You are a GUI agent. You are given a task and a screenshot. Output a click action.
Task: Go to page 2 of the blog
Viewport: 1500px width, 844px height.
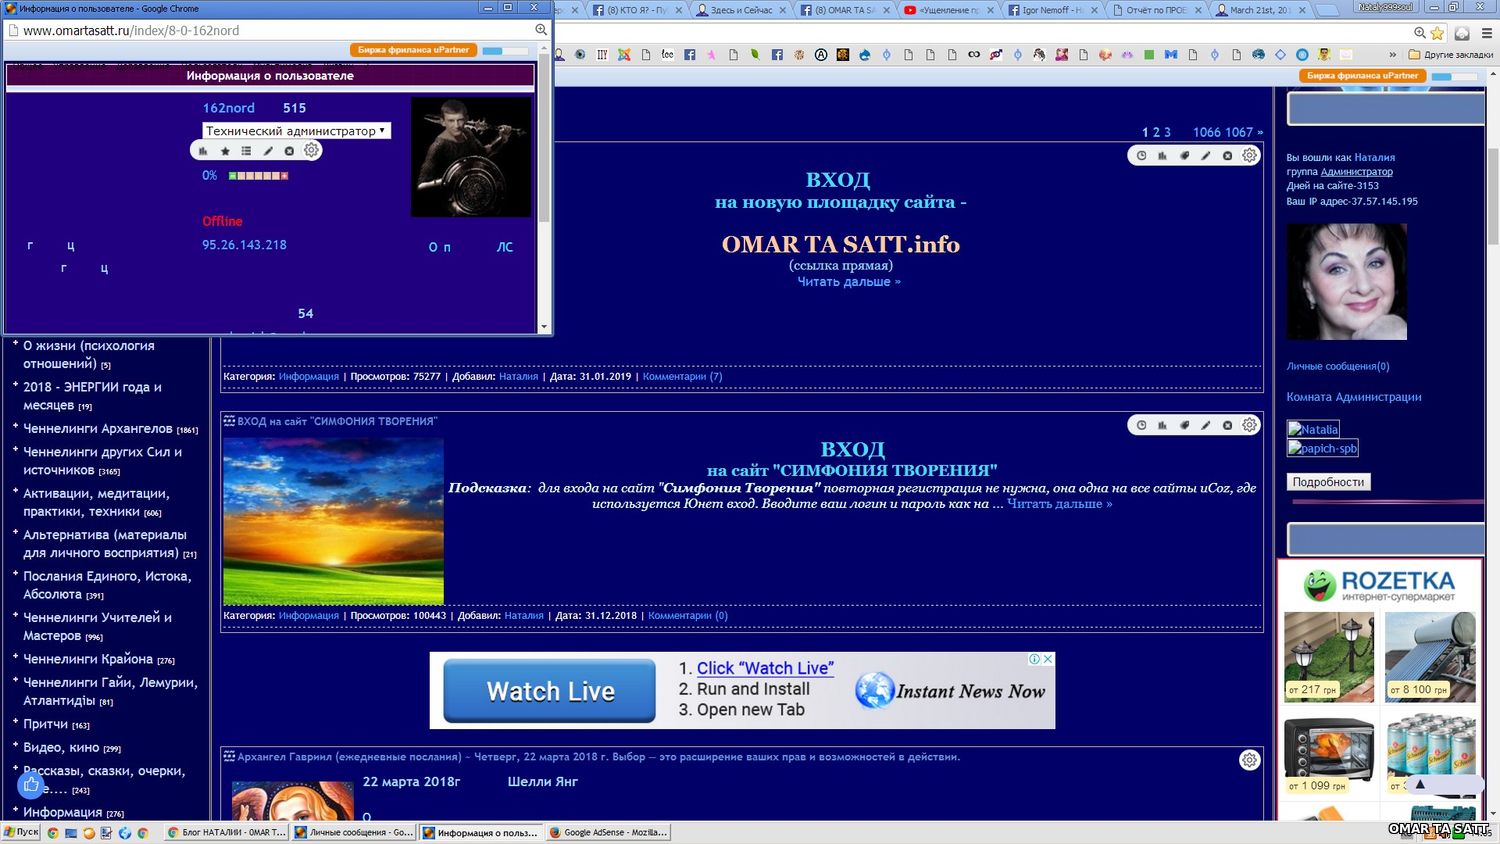click(1156, 132)
